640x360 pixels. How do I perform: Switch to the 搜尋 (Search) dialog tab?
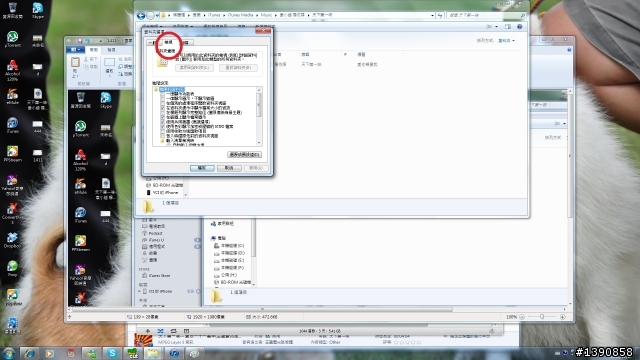point(186,42)
